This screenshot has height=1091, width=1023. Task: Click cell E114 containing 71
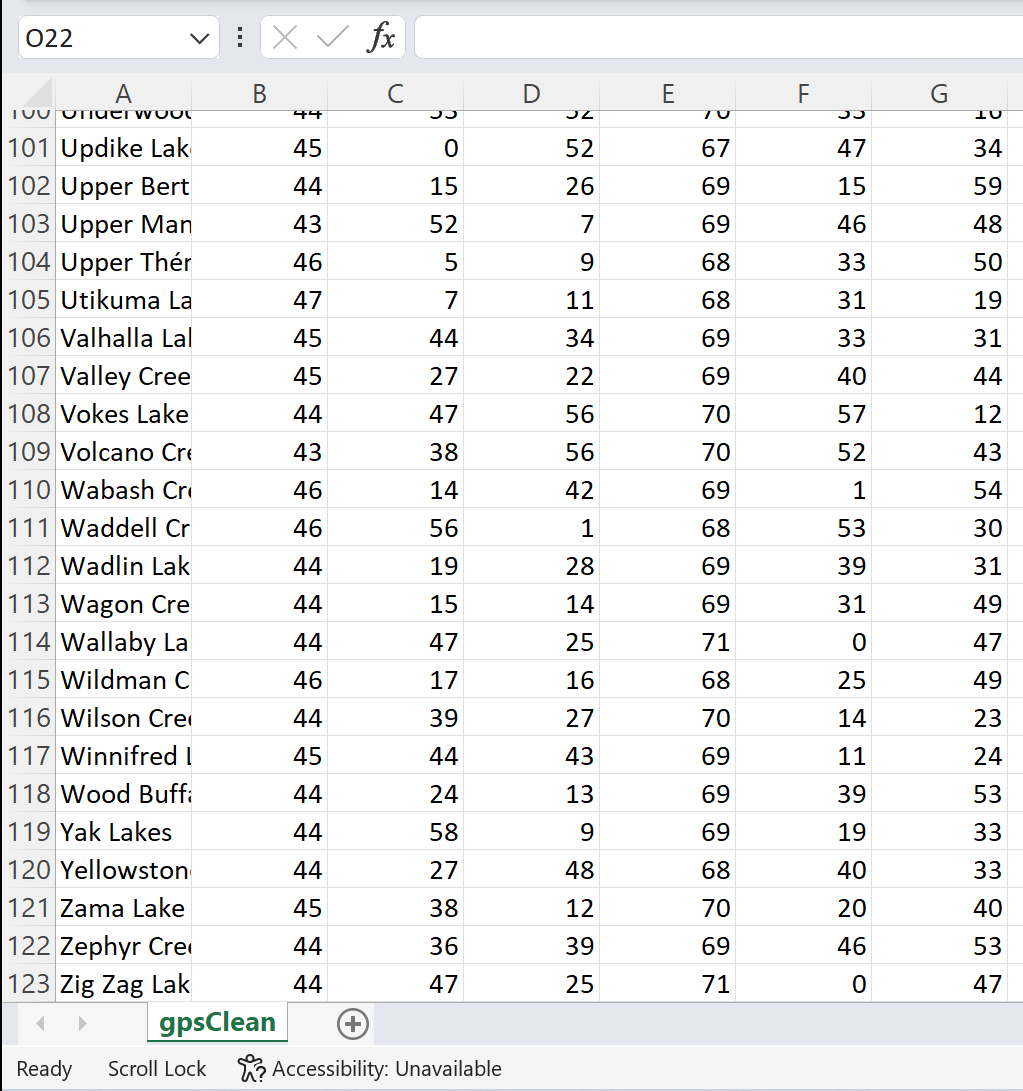click(667, 642)
